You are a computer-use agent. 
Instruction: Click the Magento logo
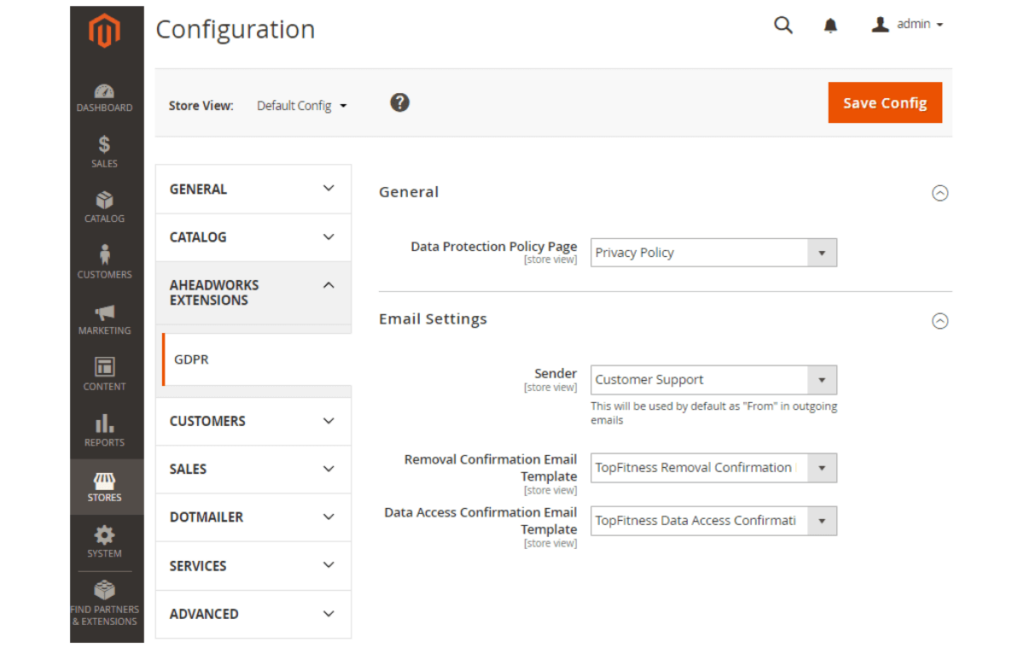[107, 31]
